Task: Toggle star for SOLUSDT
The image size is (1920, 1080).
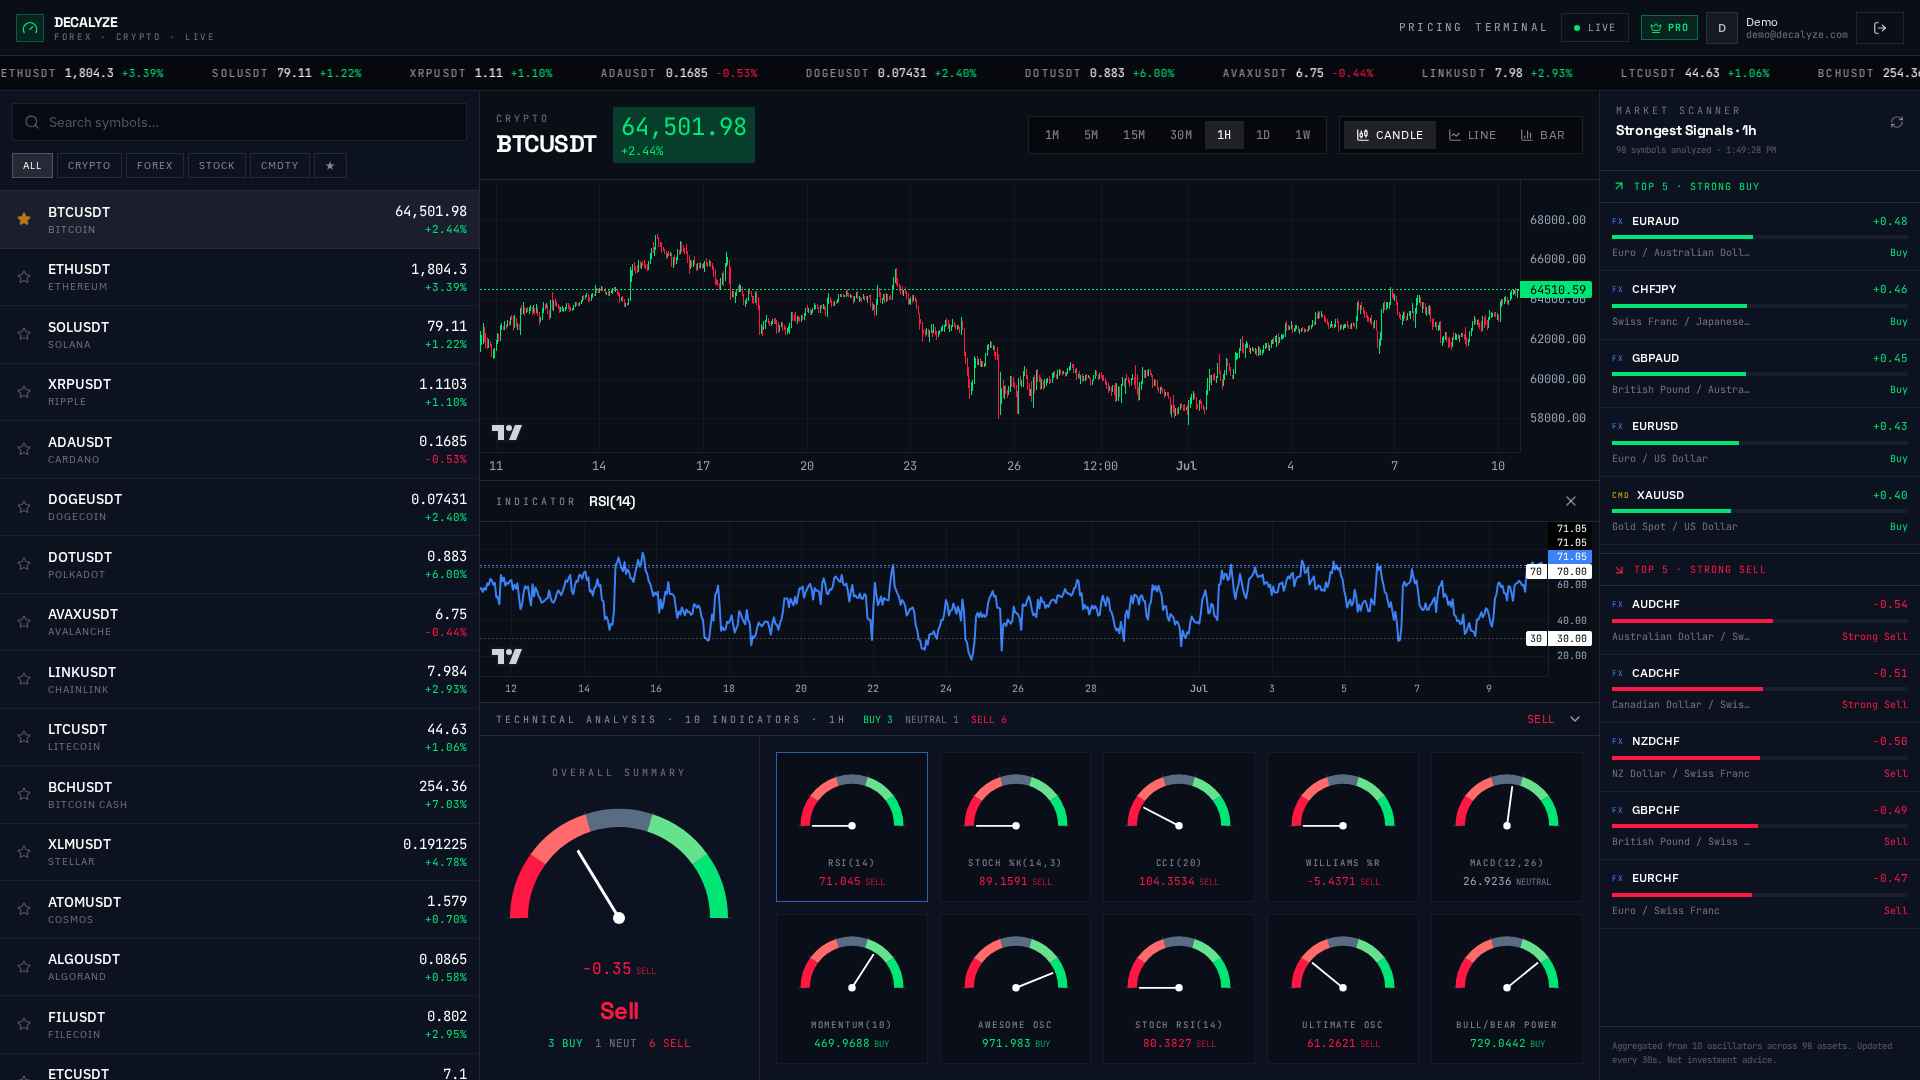Action: tap(24, 334)
